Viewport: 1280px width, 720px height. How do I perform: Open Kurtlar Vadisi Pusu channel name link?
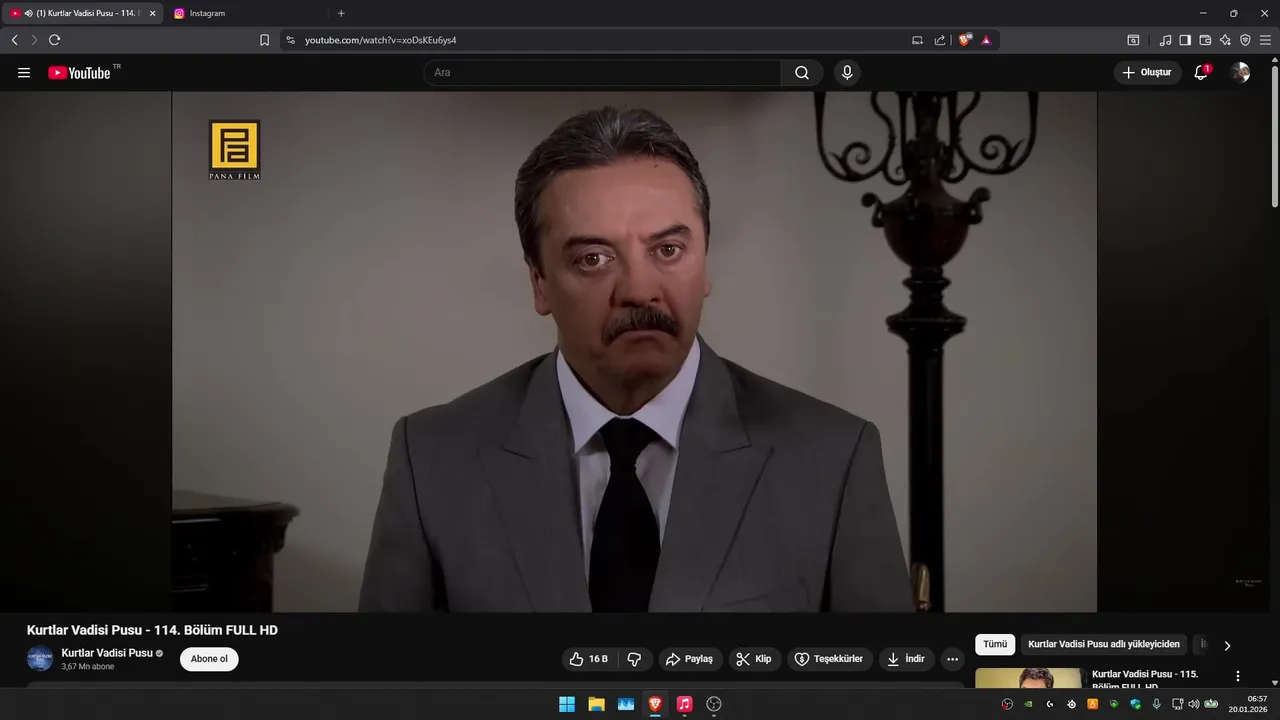coord(107,653)
